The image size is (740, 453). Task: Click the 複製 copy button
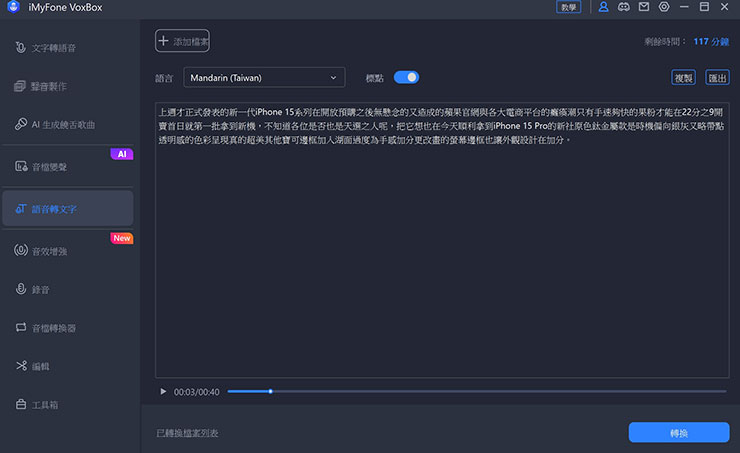[x=683, y=78]
